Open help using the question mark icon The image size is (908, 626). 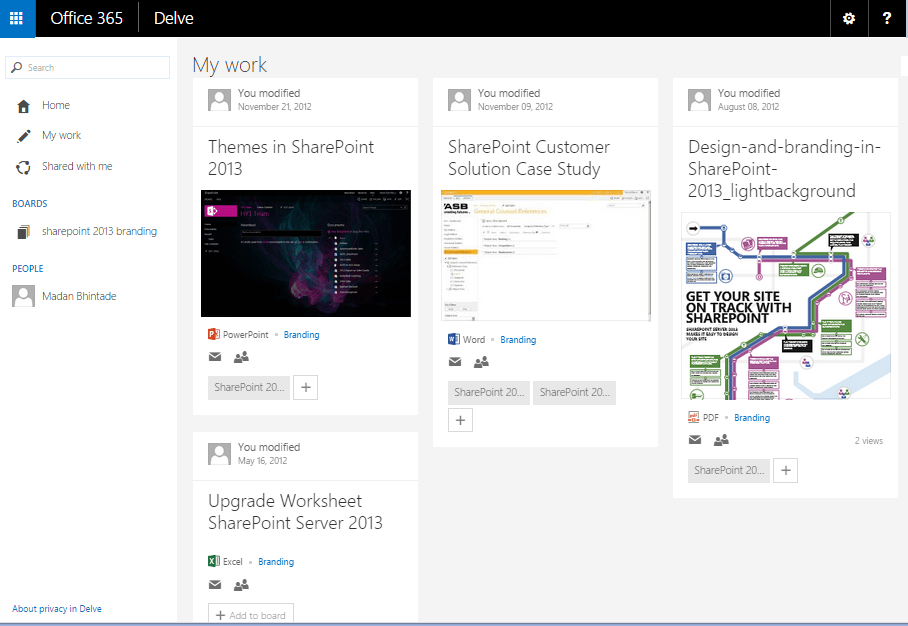coord(888,18)
